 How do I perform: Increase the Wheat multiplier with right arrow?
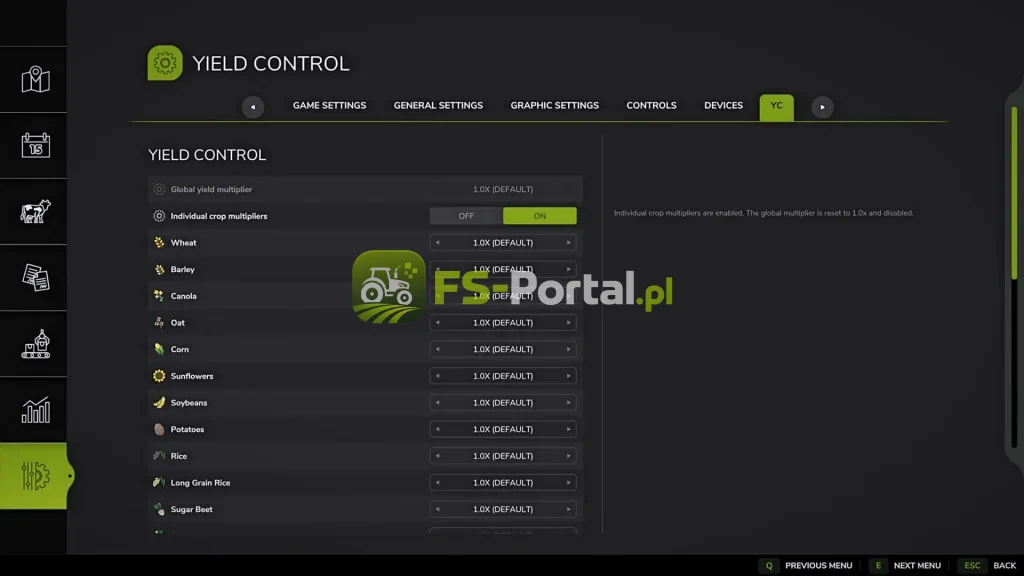[568, 243]
